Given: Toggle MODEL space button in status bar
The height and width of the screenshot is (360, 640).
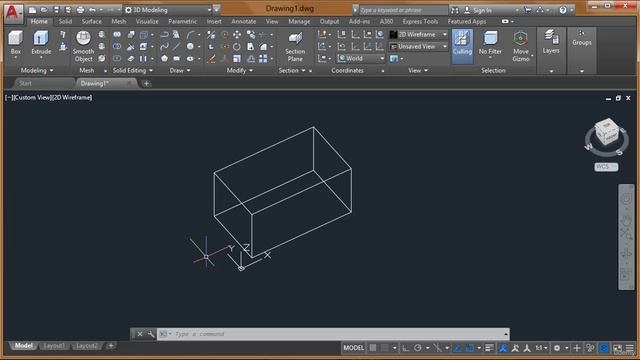Looking at the screenshot, I should pyautogui.click(x=353, y=348).
